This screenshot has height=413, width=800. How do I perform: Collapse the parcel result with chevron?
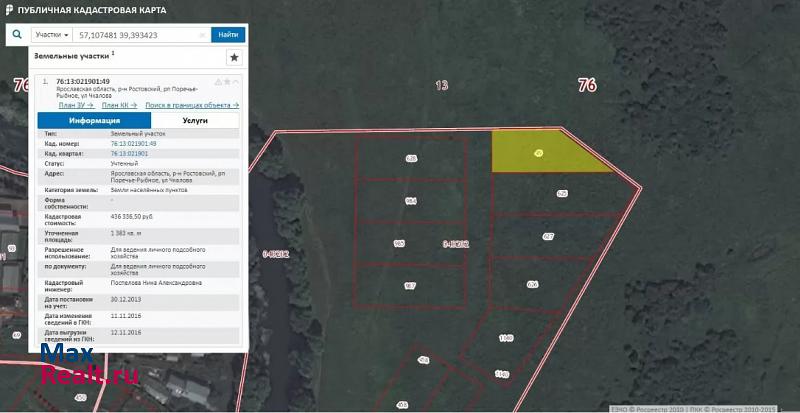point(236,81)
